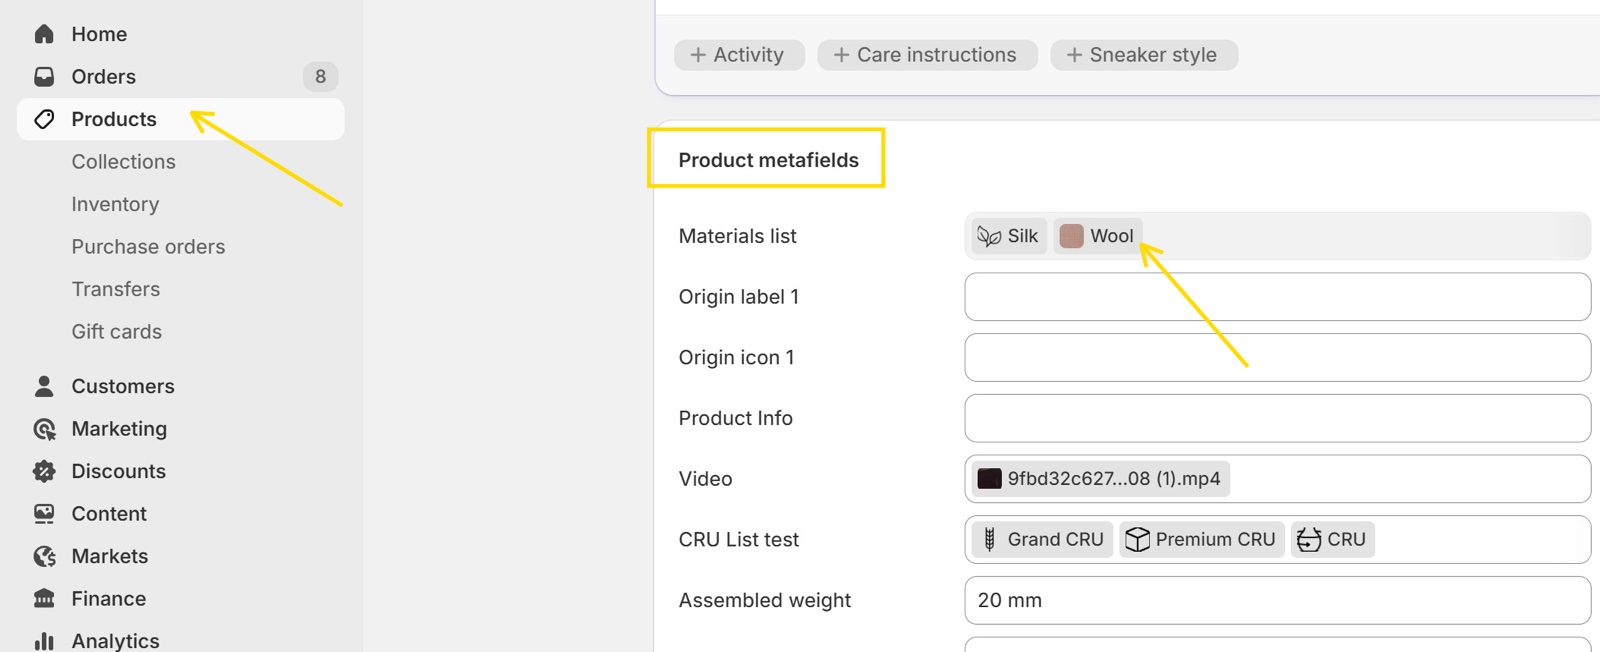Click the Products tag icon

pos(44,119)
